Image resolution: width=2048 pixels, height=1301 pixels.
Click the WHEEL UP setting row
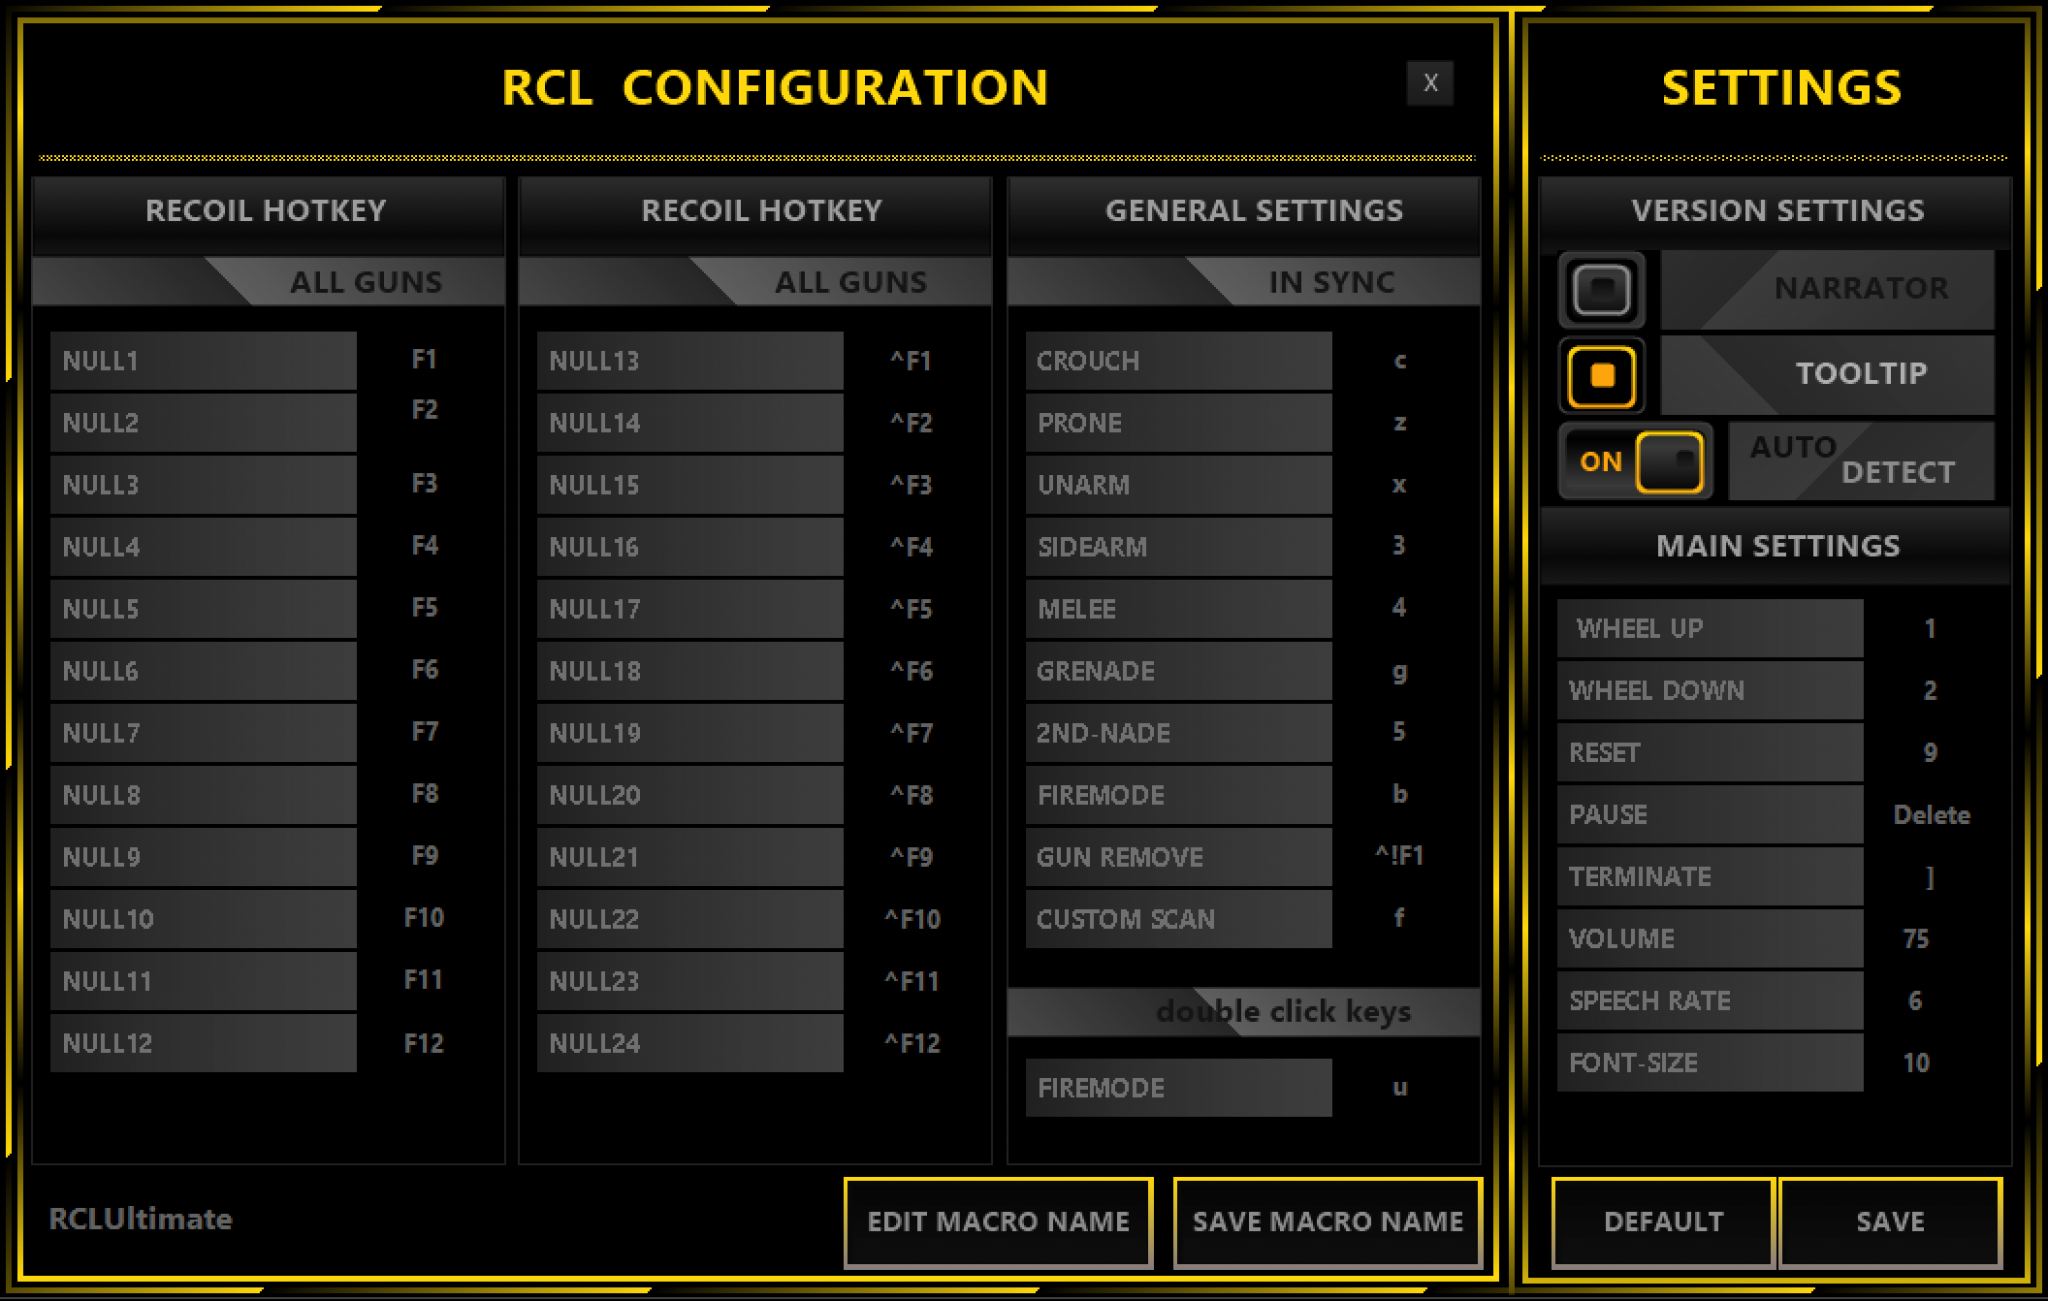(x=1709, y=628)
